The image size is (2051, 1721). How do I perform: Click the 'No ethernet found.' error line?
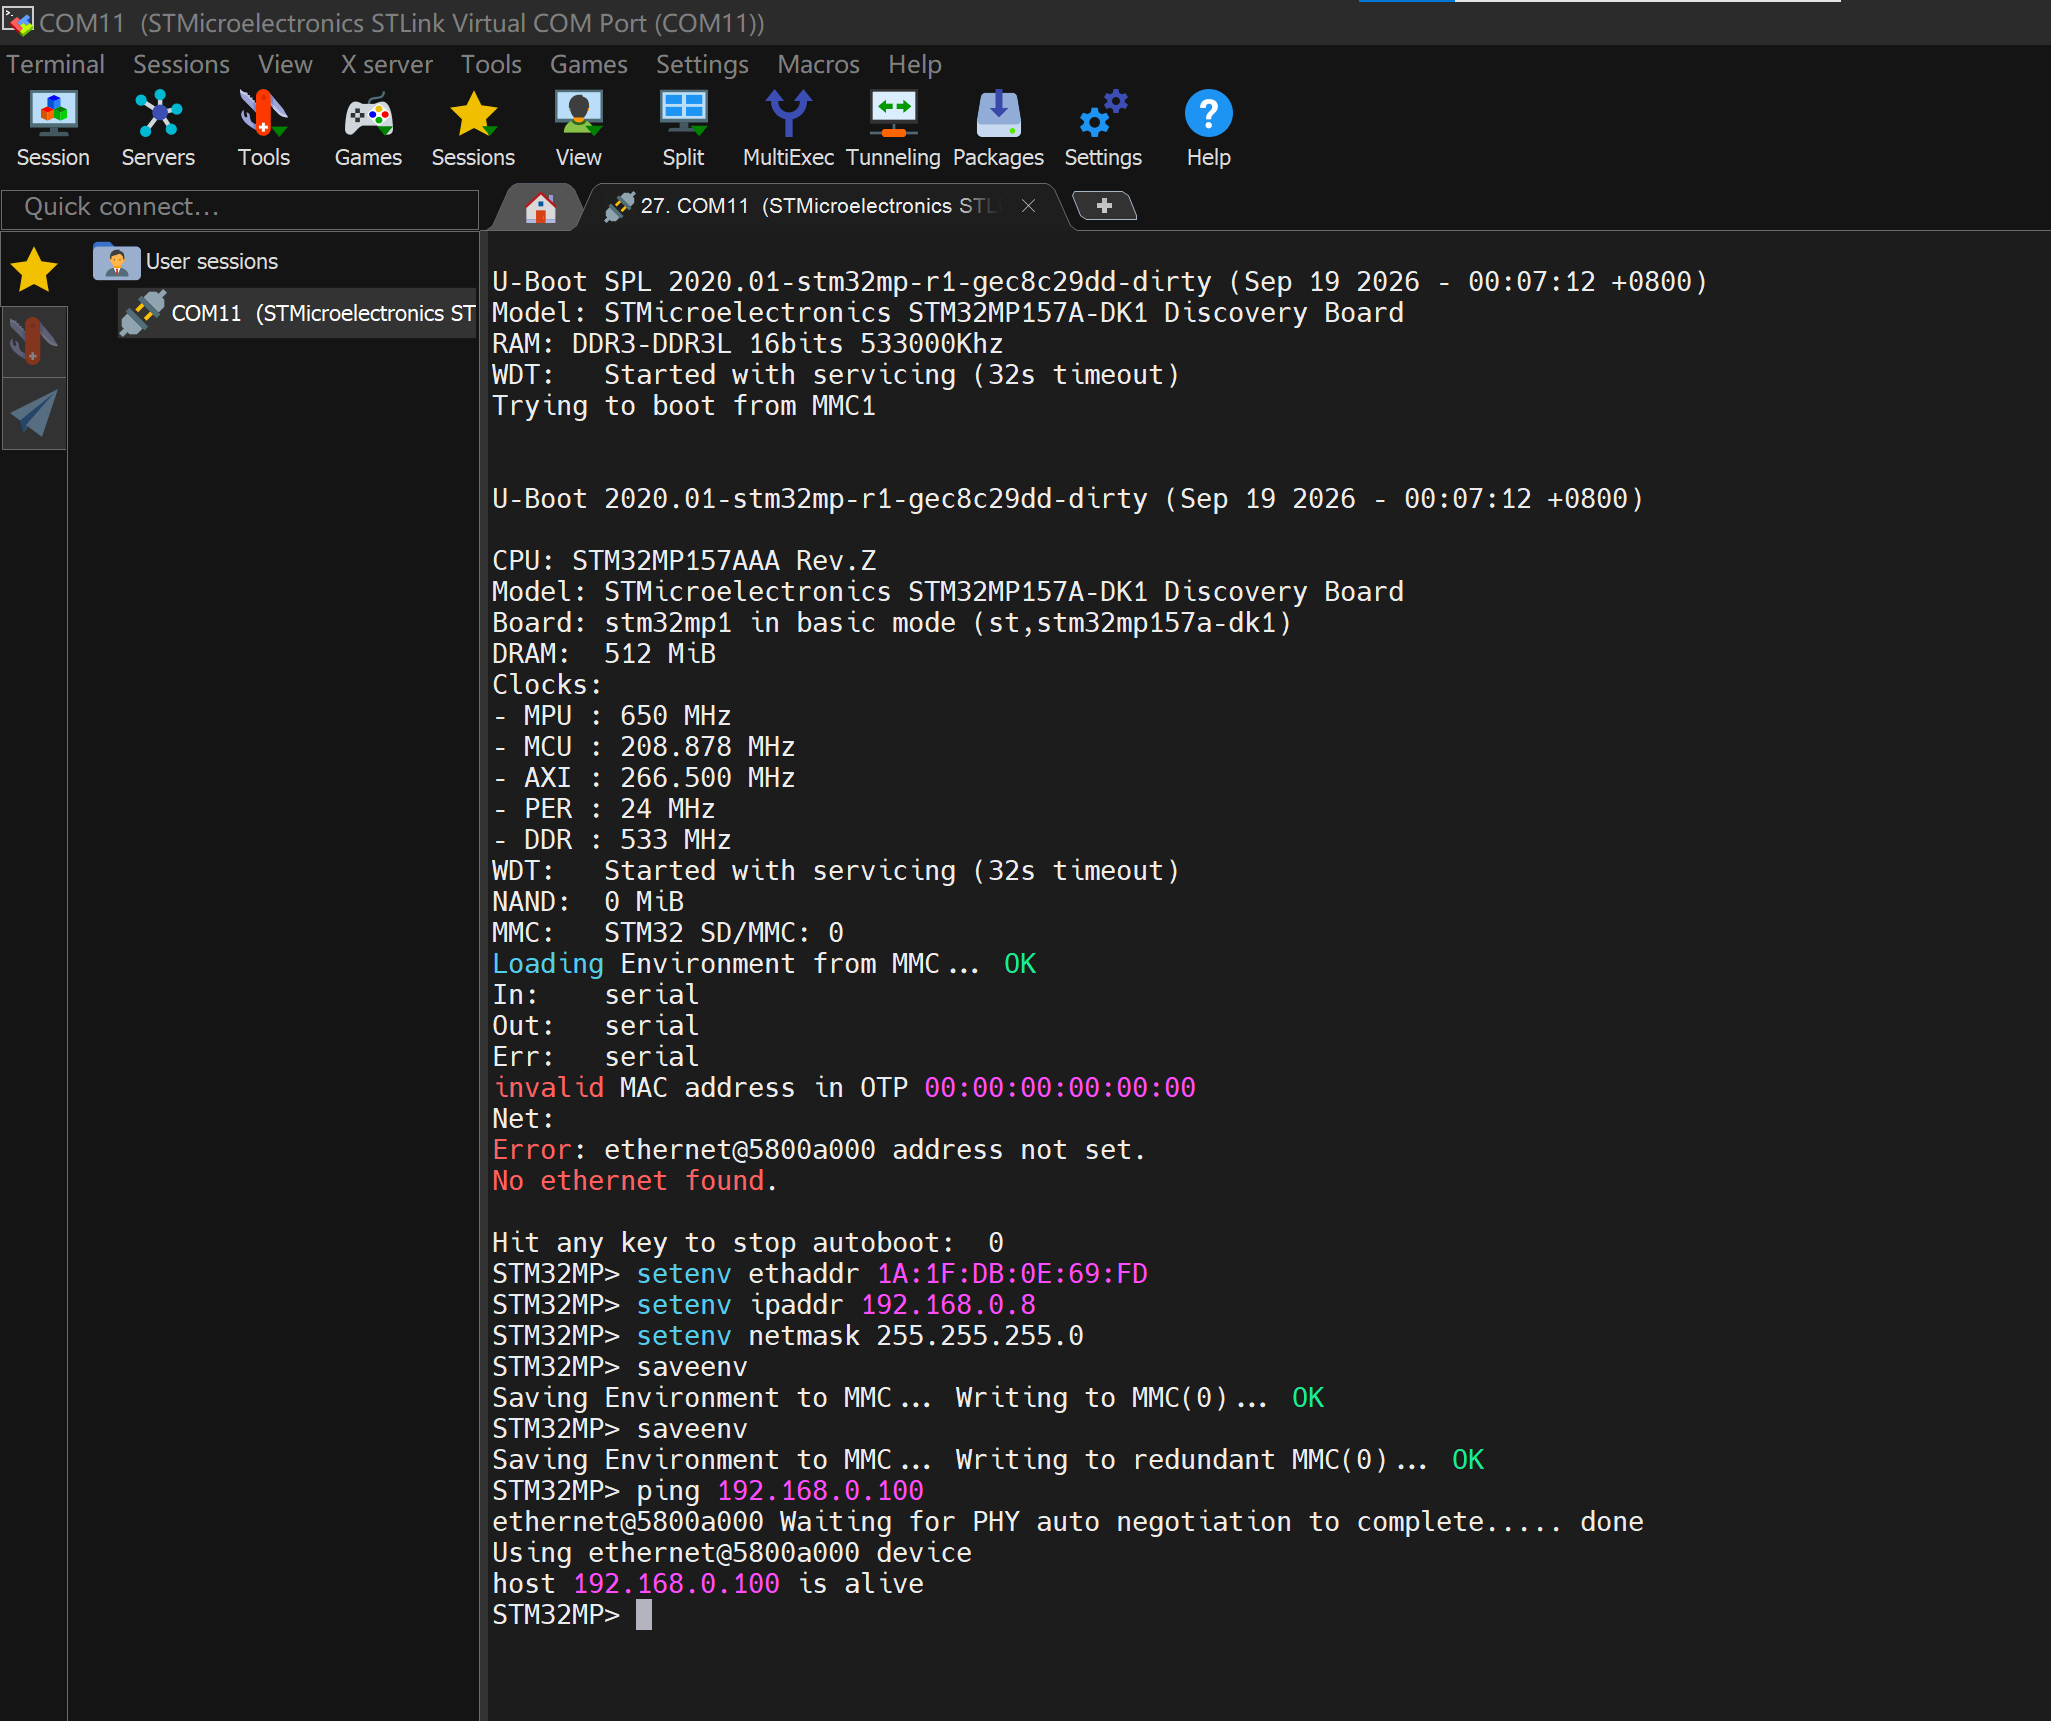tap(634, 1181)
